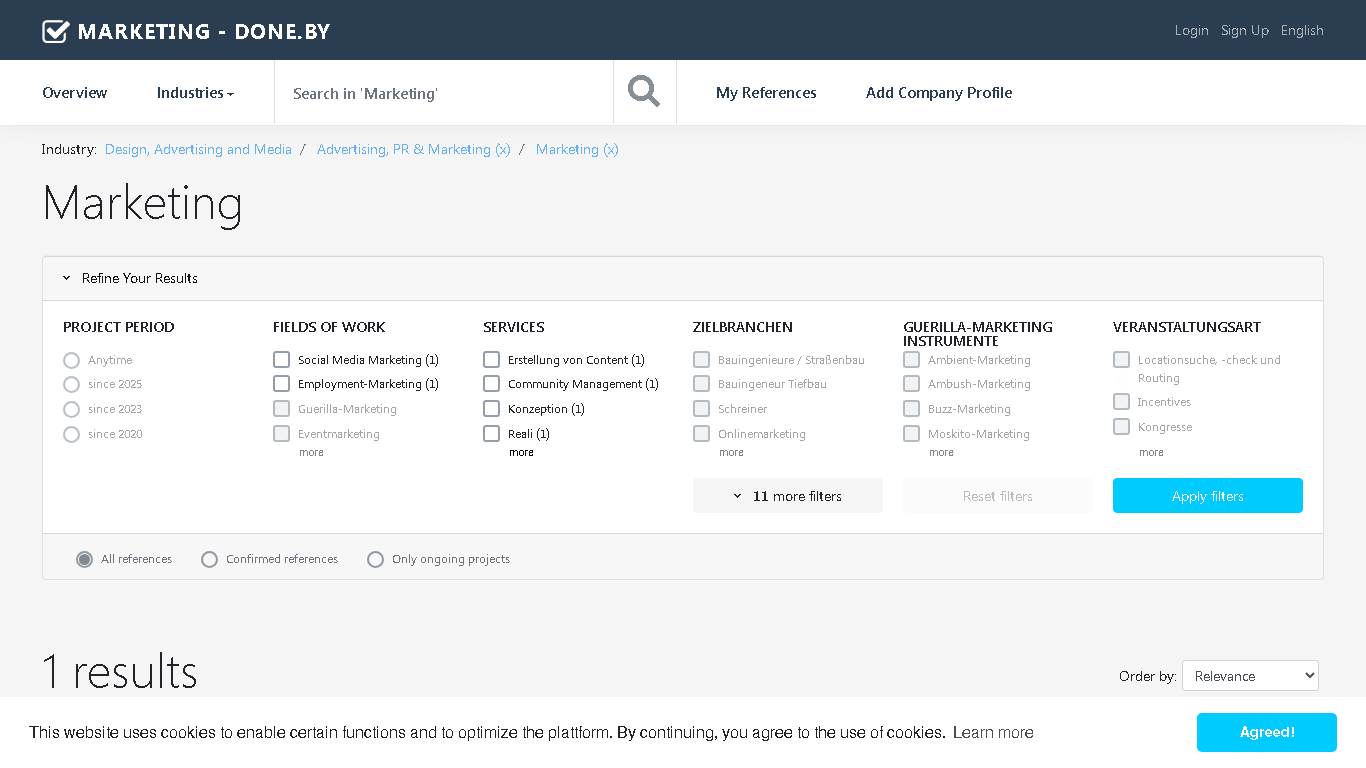The width and height of the screenshot is (1366, 768).
Task: Tick the Social Media Marketing checkbox
Action: [x=281, y=359]
